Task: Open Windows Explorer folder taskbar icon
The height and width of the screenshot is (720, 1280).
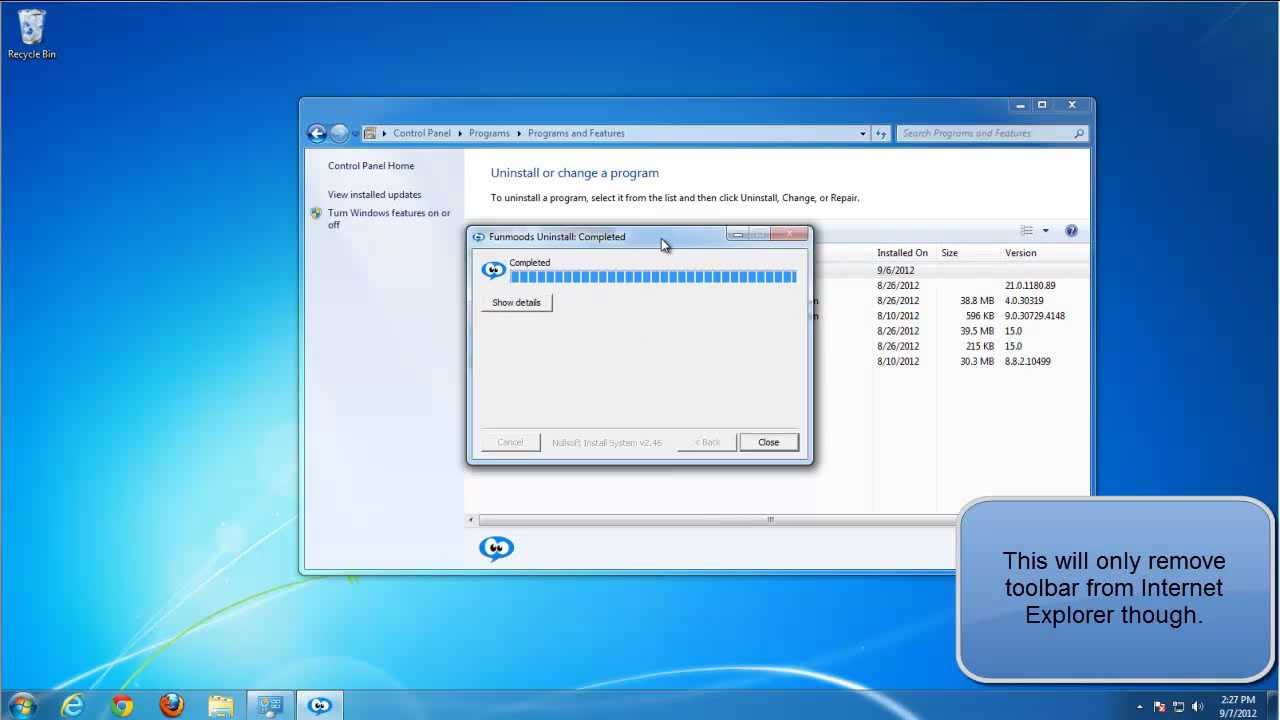Action: 221,706
